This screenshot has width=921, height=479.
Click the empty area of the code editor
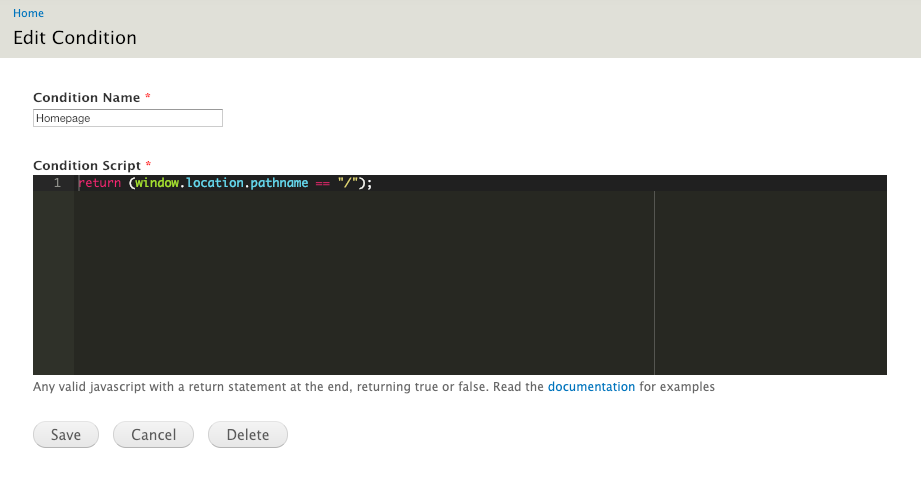364,282
